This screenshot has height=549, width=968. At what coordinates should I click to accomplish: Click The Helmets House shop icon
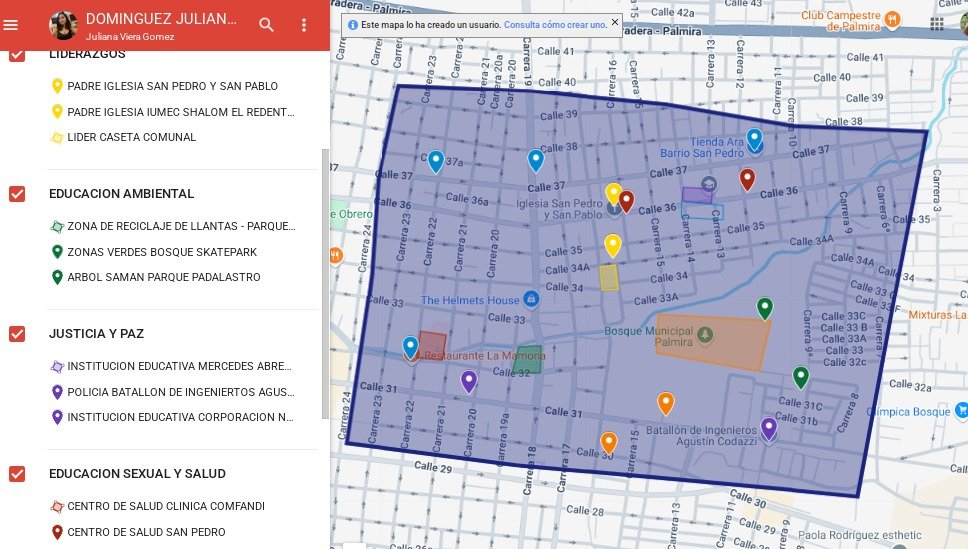pos(531,300)
